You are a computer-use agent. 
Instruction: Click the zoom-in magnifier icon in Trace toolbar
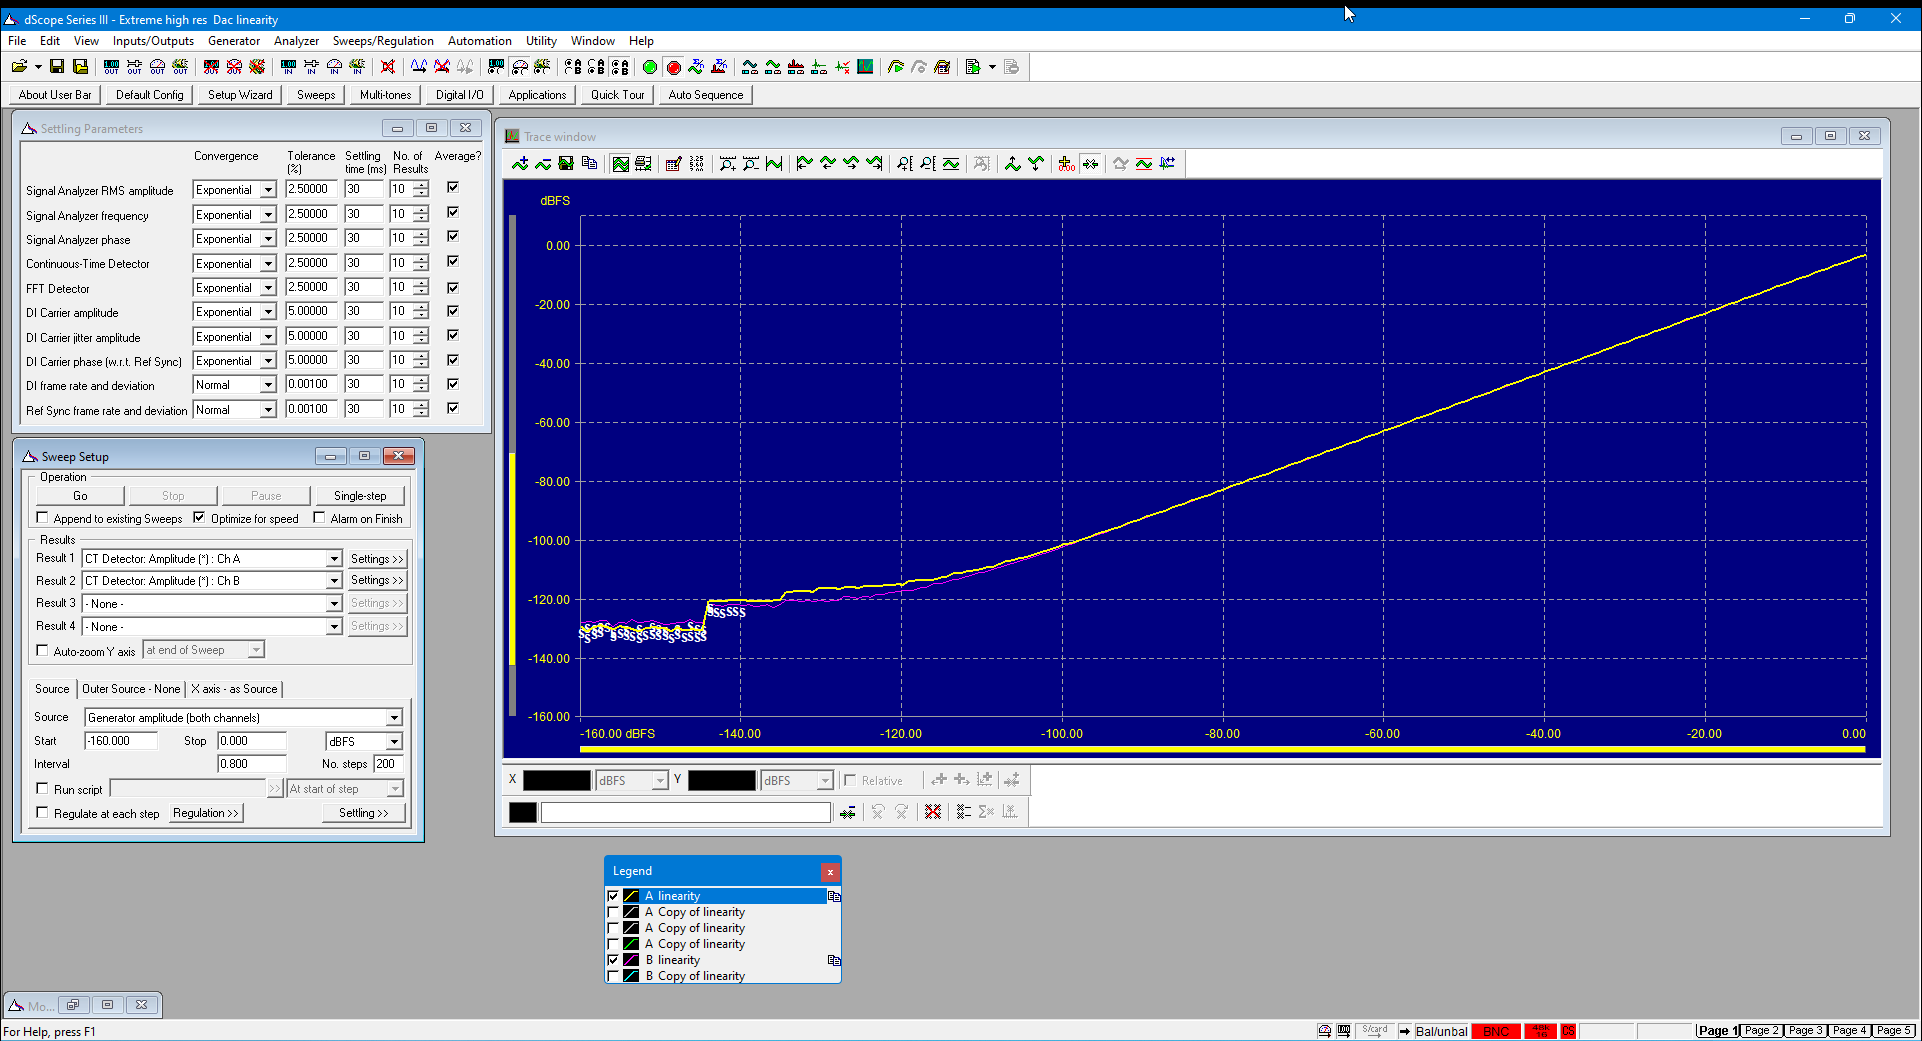pos(728,164)
